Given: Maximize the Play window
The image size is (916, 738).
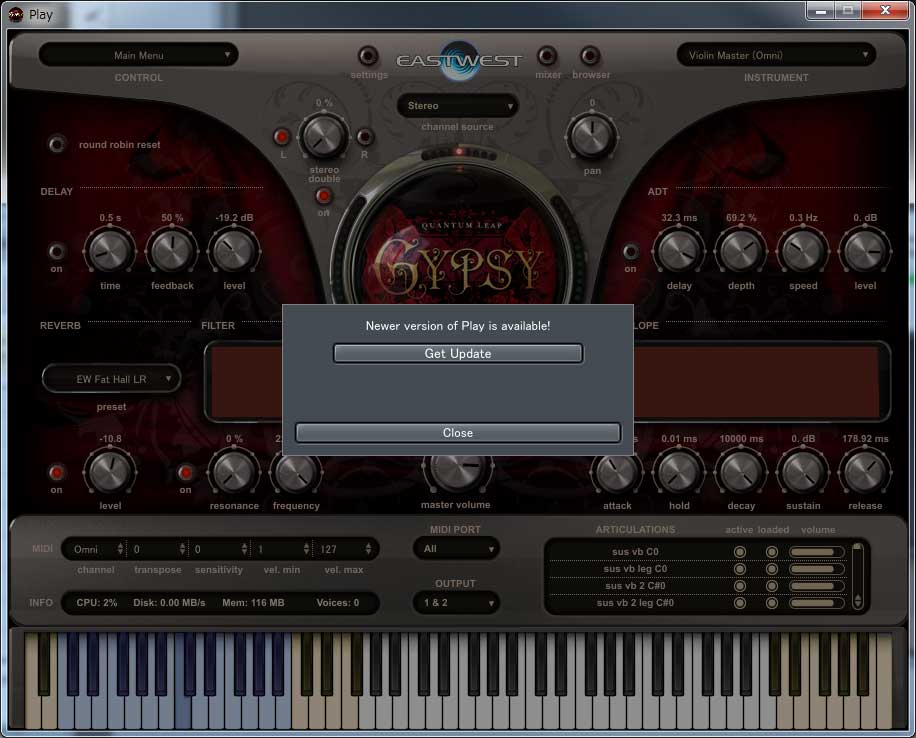Looking at the screenshot, I should point(847,11).
